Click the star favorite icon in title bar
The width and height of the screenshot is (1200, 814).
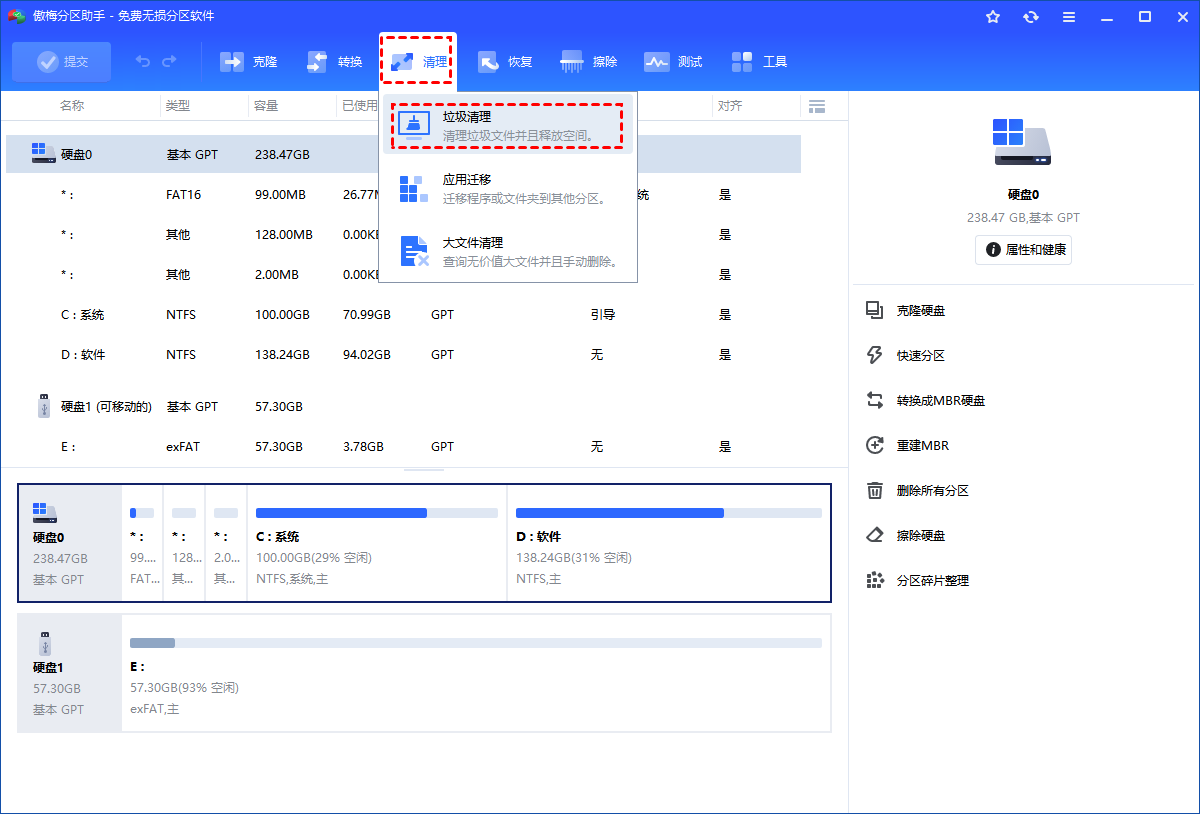[x=993, y=17]
